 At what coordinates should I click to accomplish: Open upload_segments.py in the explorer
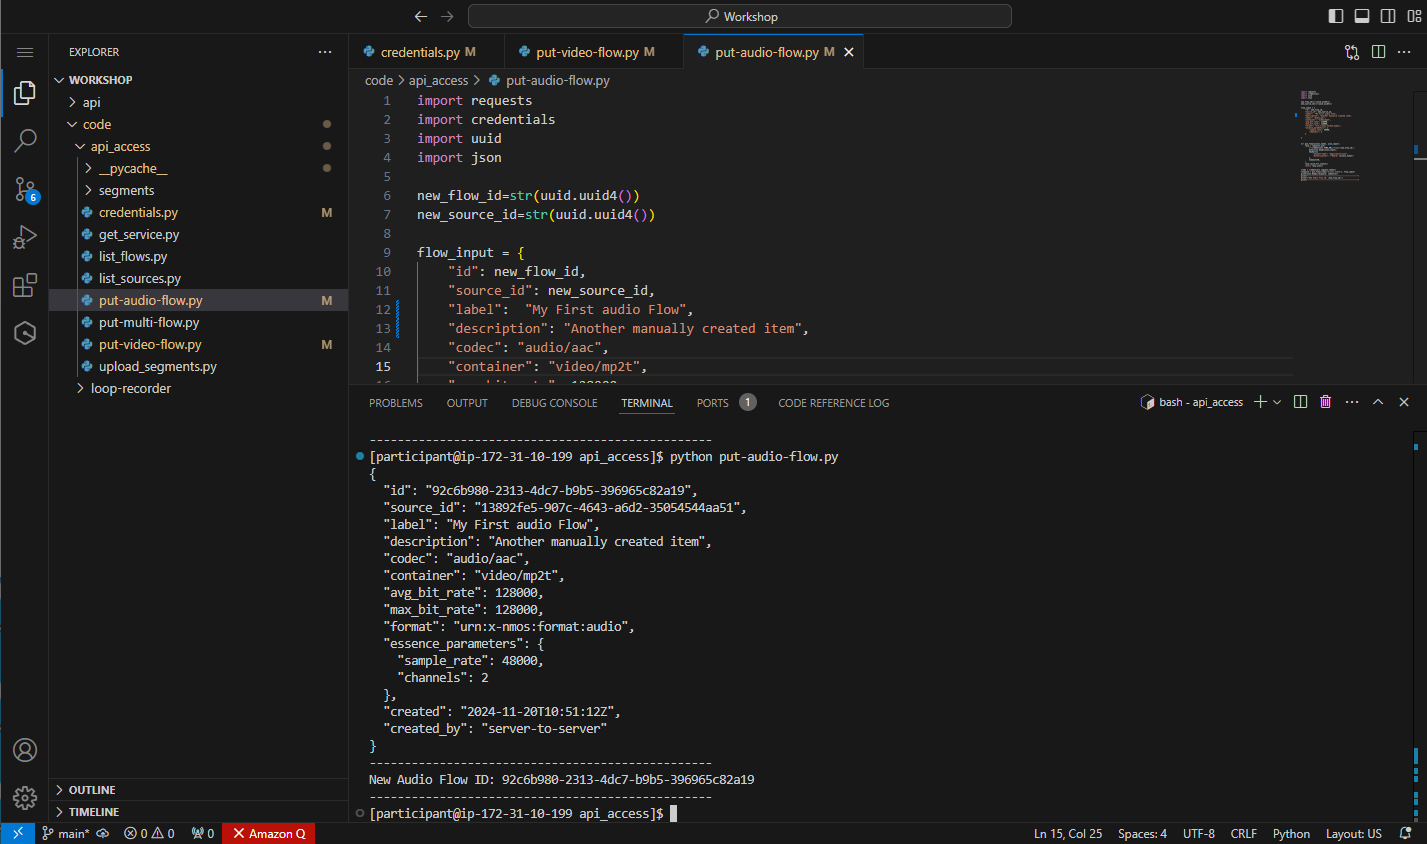click(199, 366)
